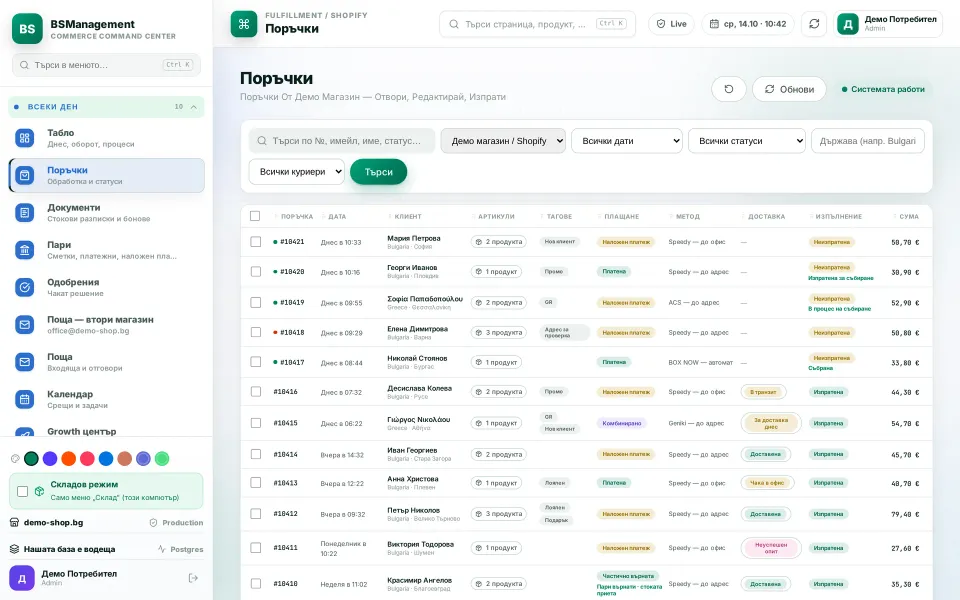Click the logout icon next to Демо Потребител
This screenshot has height=600, width=960.
[x=193, y=578]
